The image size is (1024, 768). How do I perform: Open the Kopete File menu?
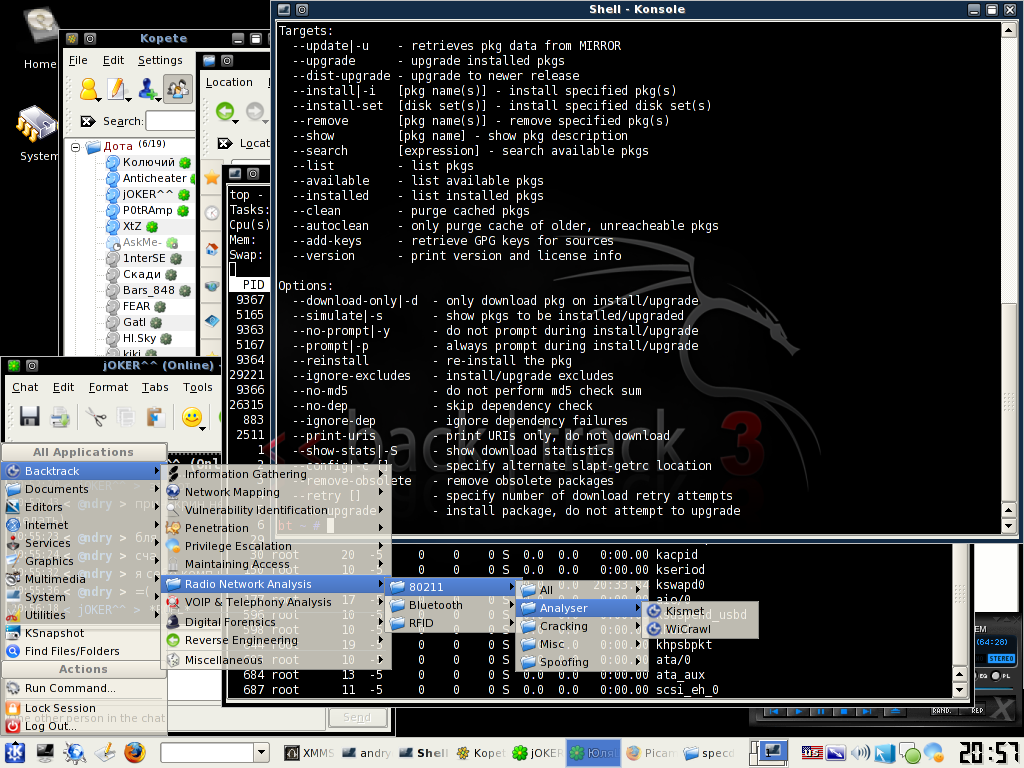click(78, 60)
